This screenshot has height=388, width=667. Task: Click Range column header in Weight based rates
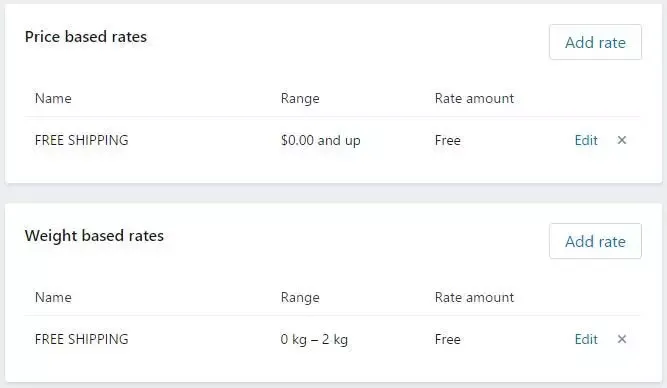pyautogui.click(x=300, y=298)
